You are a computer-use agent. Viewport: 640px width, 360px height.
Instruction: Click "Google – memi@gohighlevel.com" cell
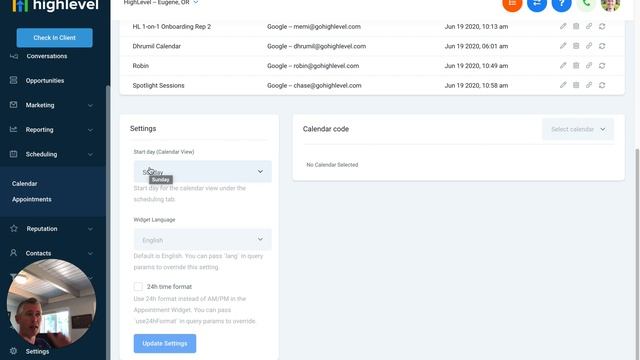(x=314, y=27)
